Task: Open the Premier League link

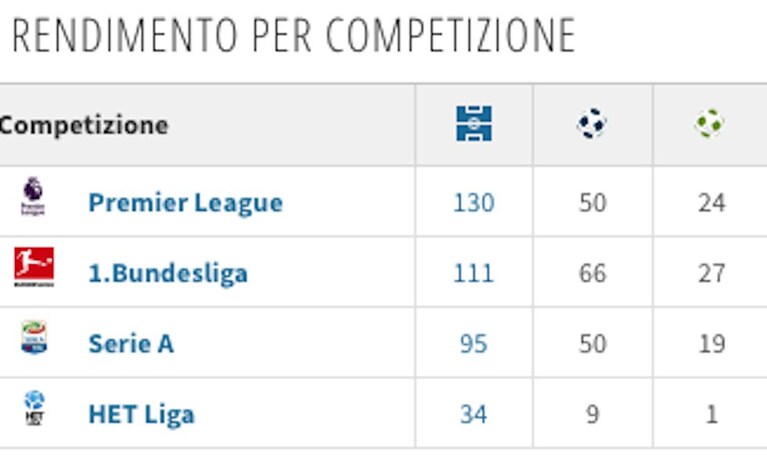Action: 185,203
